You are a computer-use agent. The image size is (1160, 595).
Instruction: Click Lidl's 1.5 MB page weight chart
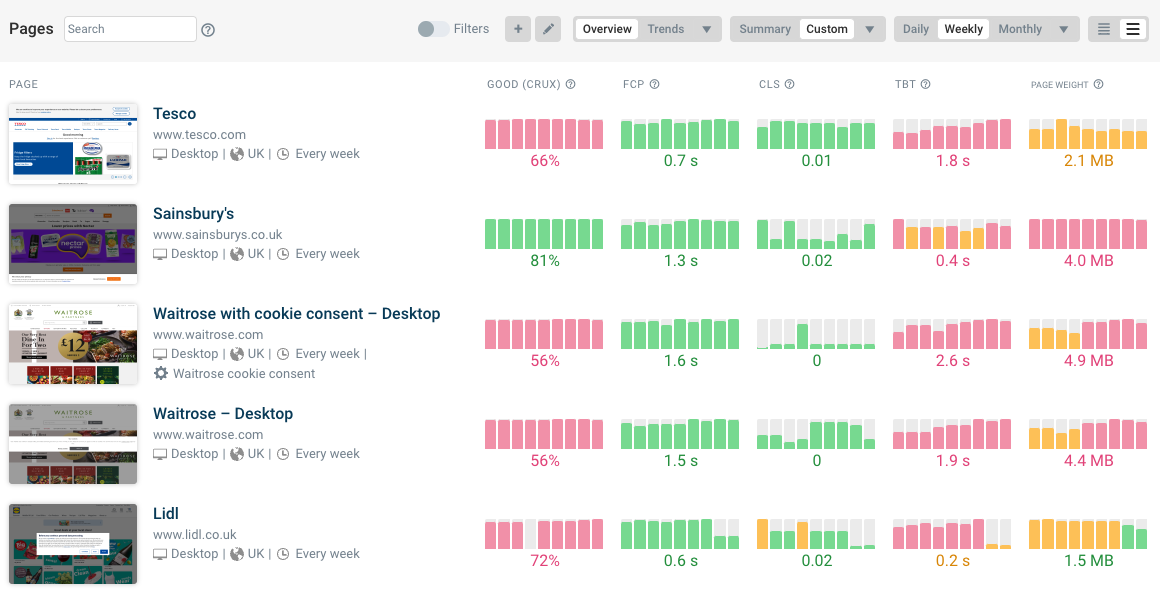coord(1088,534)
